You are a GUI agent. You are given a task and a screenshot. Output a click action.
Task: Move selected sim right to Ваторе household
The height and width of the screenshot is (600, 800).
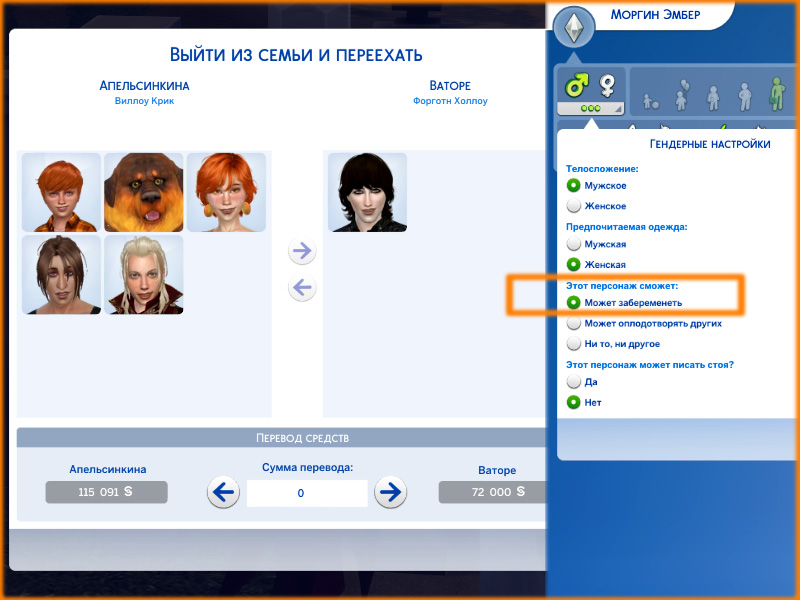302,251
